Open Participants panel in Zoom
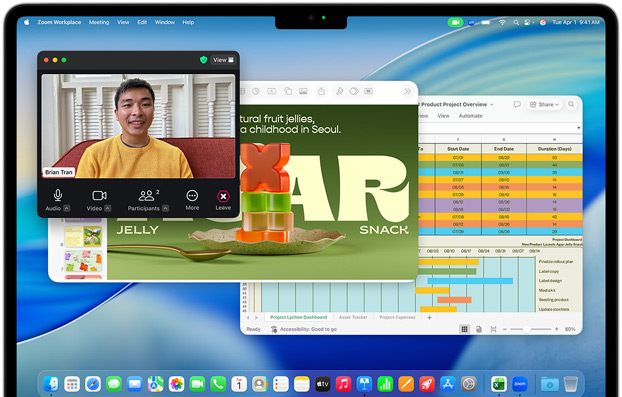This screenshot has height=397, width=622. click(146, 196)
